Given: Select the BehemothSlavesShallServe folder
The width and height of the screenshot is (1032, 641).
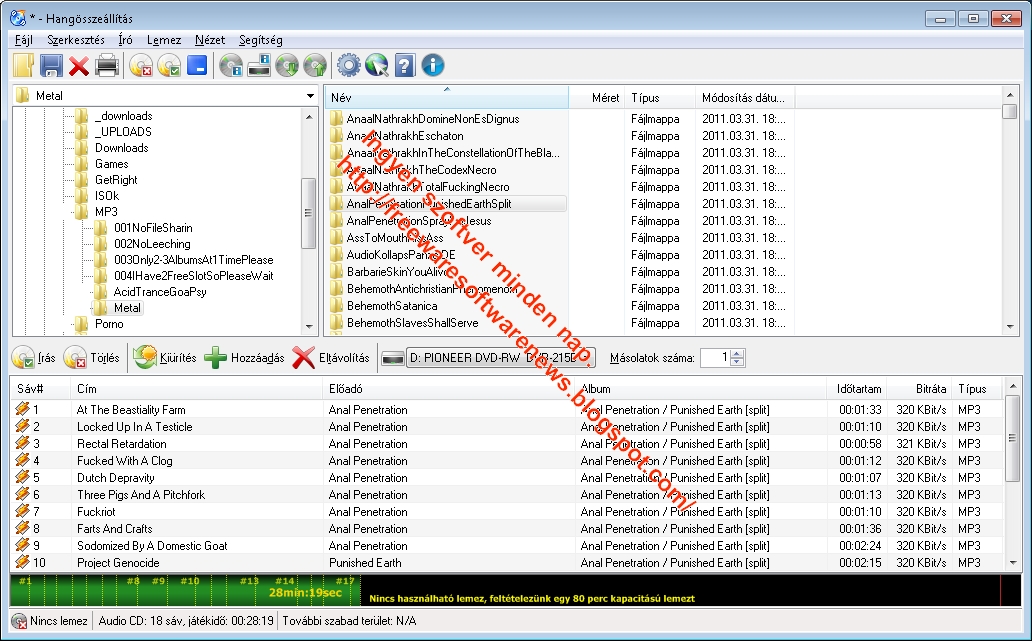Looking at the screenshot, I should 413,322.
